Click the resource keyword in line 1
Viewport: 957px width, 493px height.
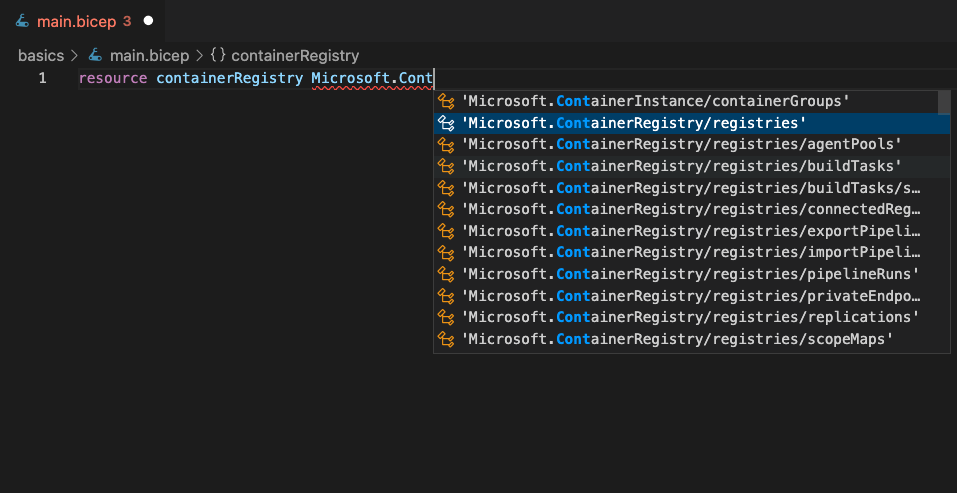[x=113, y=78]
